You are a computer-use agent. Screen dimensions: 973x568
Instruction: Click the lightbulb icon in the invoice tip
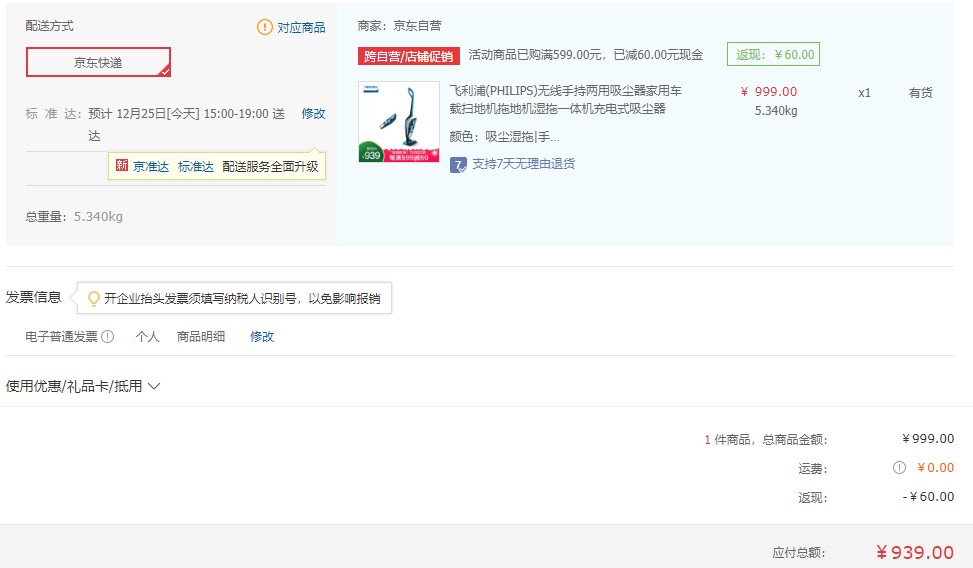(x=94, y=299)
